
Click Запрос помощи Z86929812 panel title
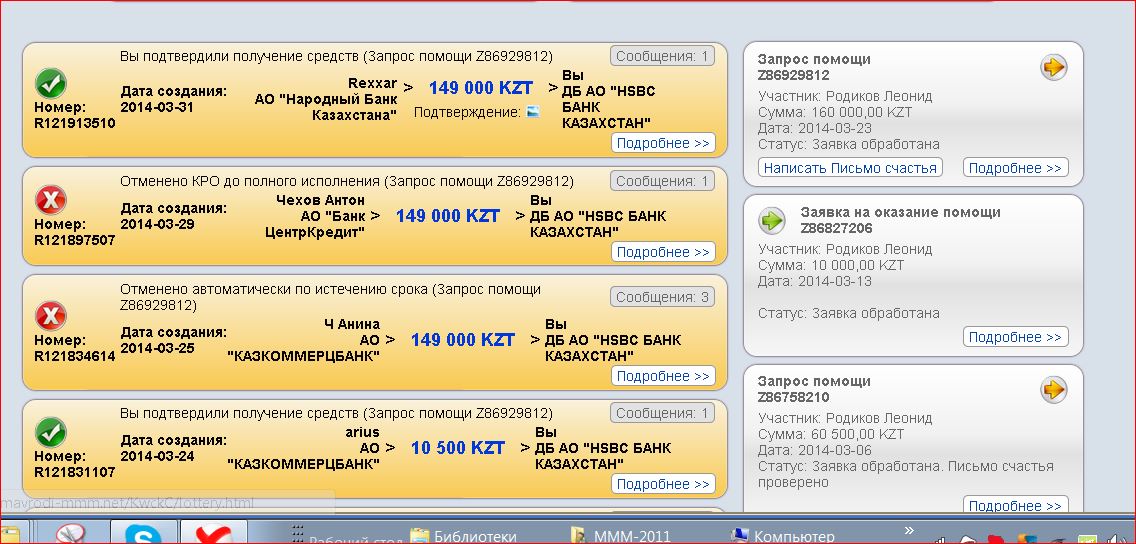[814, 67]
